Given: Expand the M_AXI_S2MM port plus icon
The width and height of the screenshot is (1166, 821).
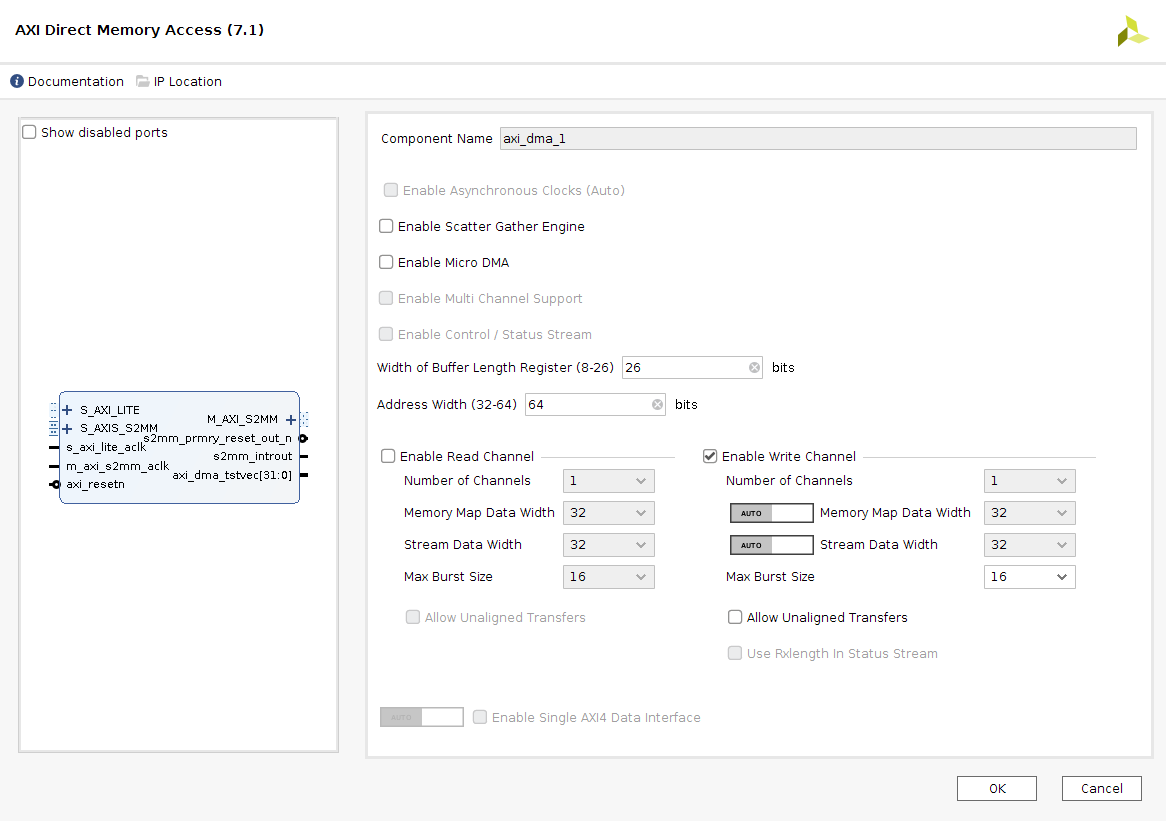Looking at the screenshot, I should click(291, 420).
